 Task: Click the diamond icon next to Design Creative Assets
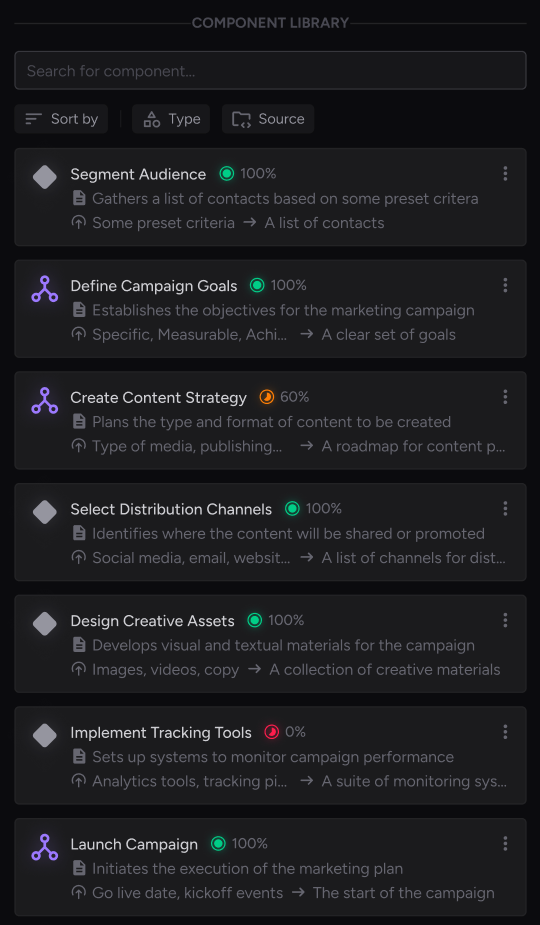tap(45, 624)
